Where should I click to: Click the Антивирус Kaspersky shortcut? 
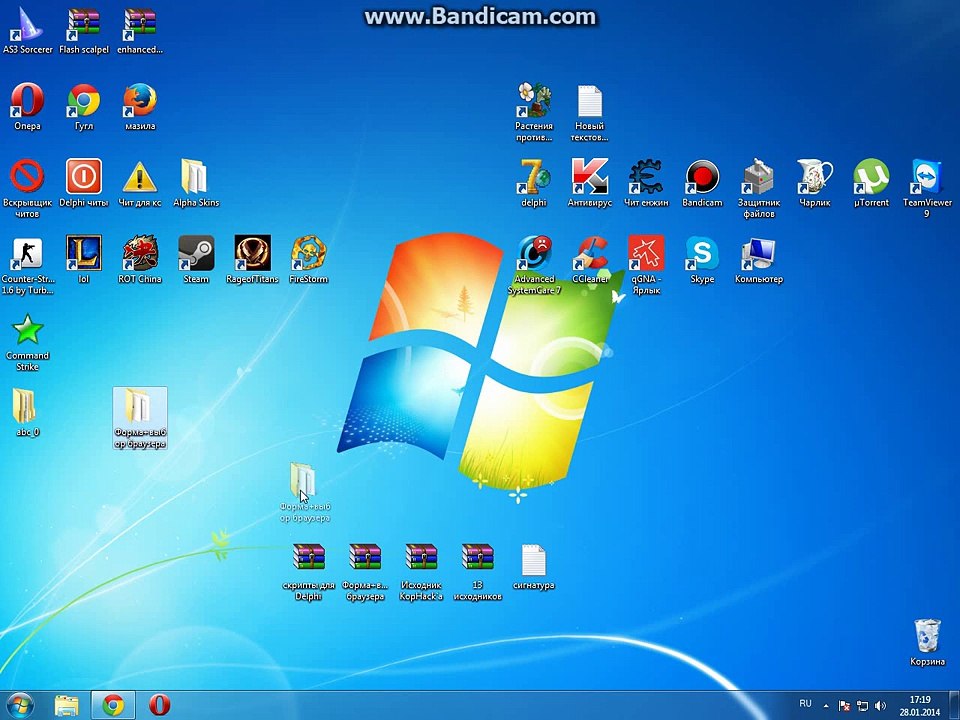[x=590, y=182]
